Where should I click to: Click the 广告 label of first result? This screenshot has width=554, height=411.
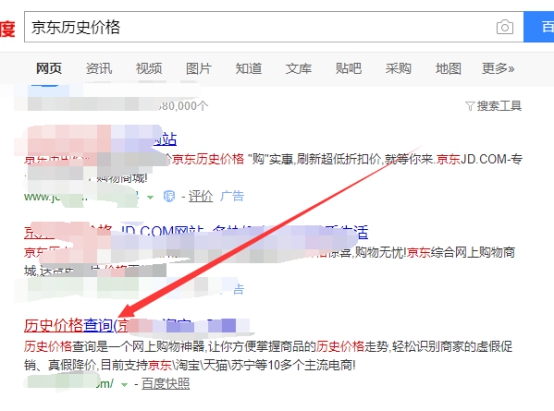point(232,196)
